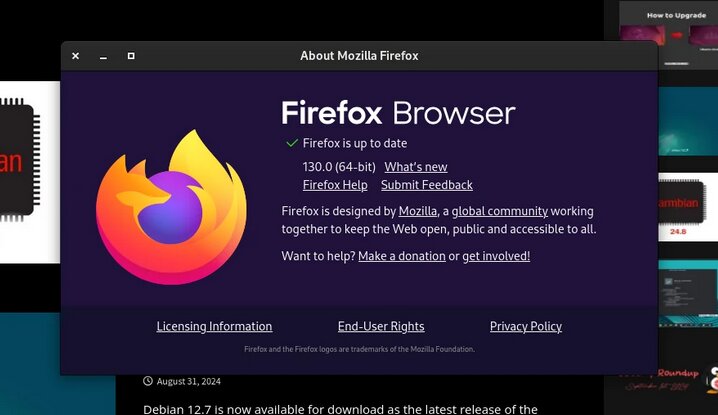This screenshot has width=718, height=415.
Task: Follow the Mozilla link
Action: tap(418, 211)
